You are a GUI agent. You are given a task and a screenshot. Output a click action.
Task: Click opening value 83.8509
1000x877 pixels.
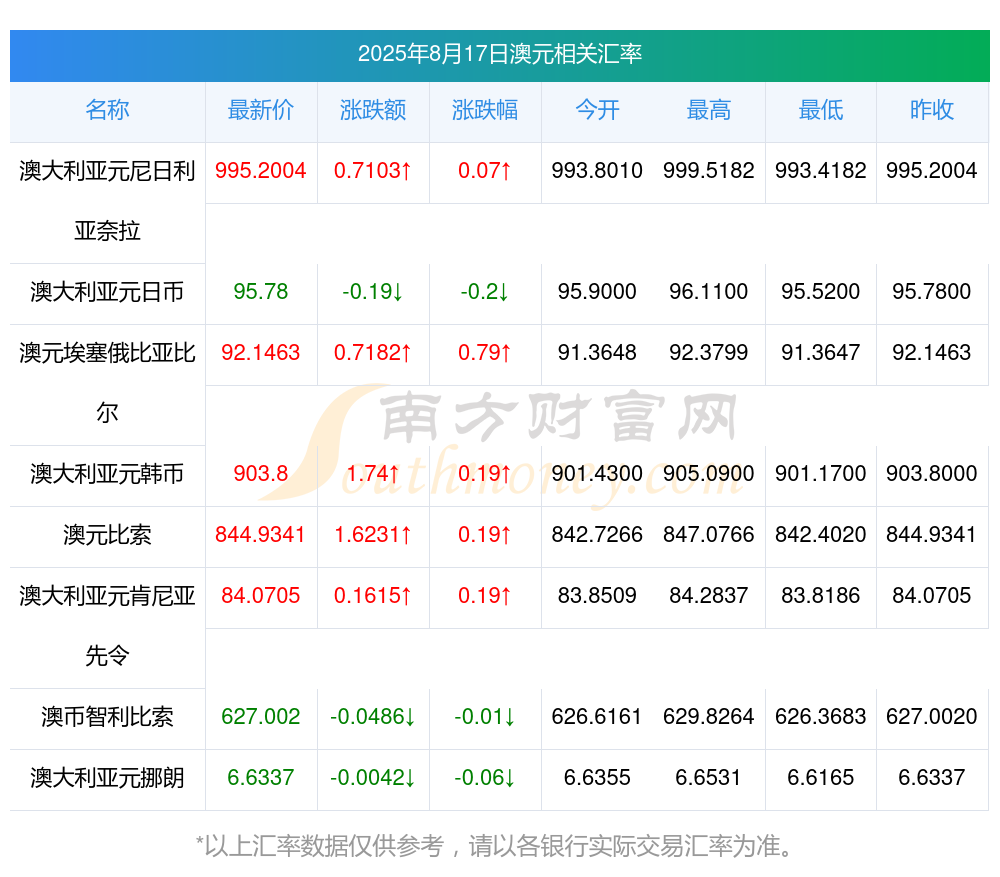tap(597, 596)
